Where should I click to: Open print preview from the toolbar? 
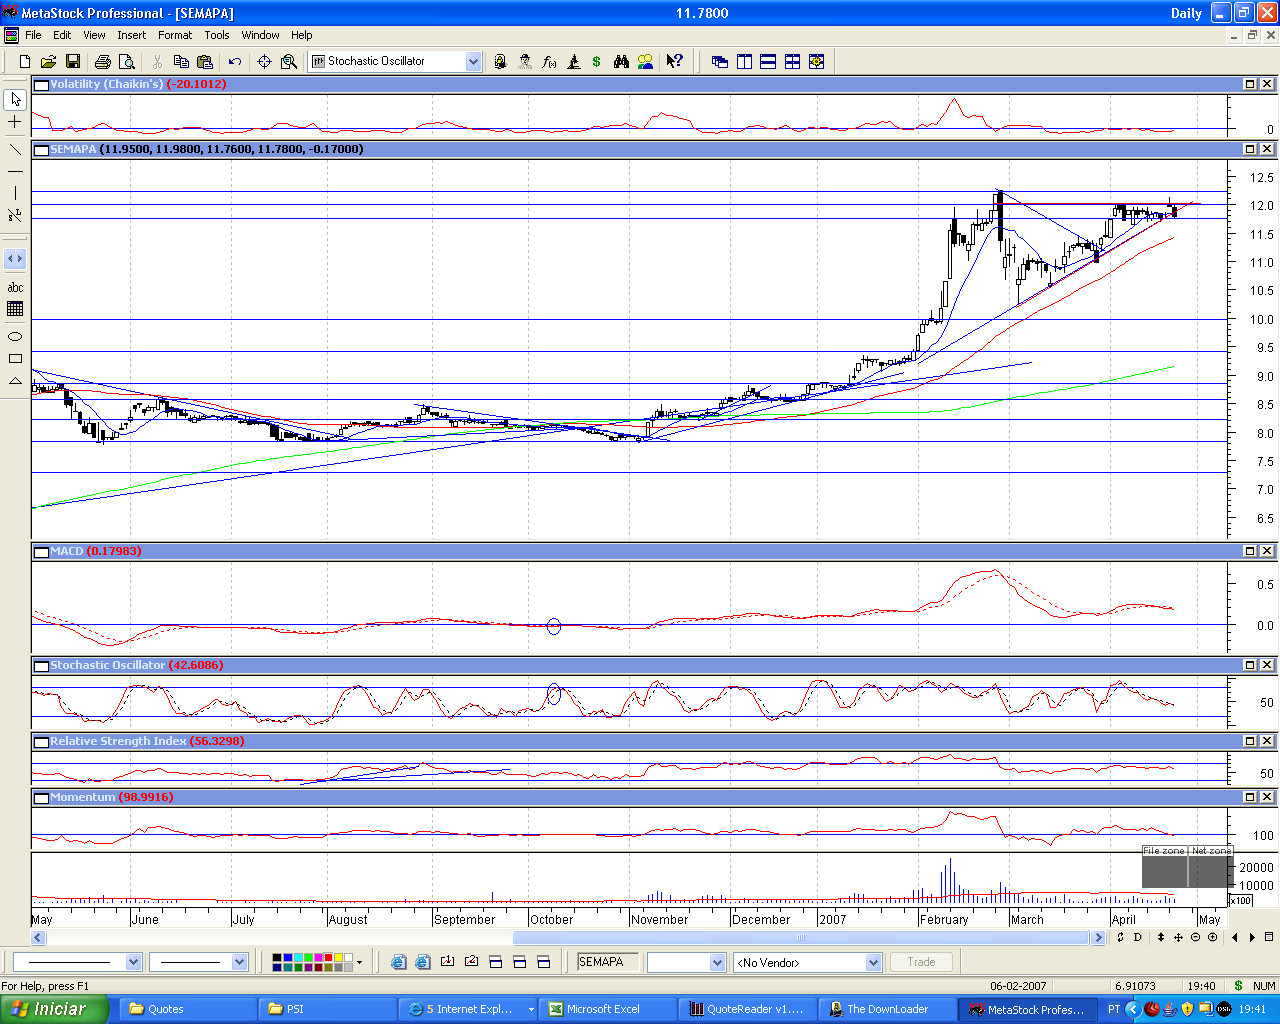126,61
